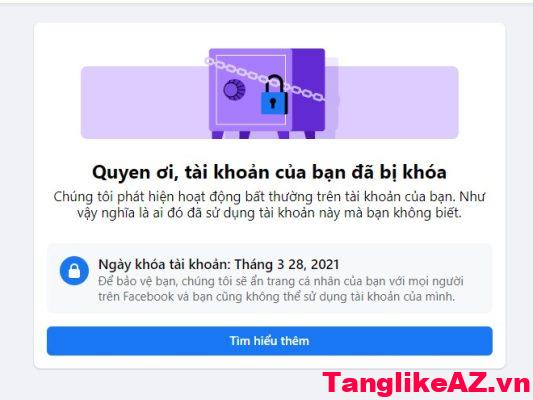Click the 'Chúng tôi phát hiện hoạt động bất thường' paragraph
Screen dimensions: 533x400
tap(269, 205)
